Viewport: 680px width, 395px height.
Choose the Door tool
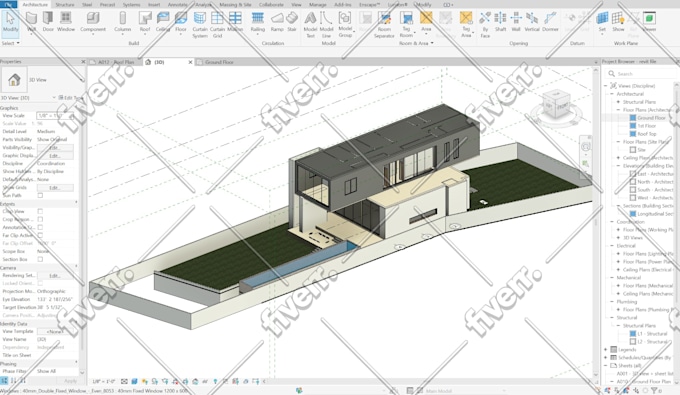tap(48, 22)
